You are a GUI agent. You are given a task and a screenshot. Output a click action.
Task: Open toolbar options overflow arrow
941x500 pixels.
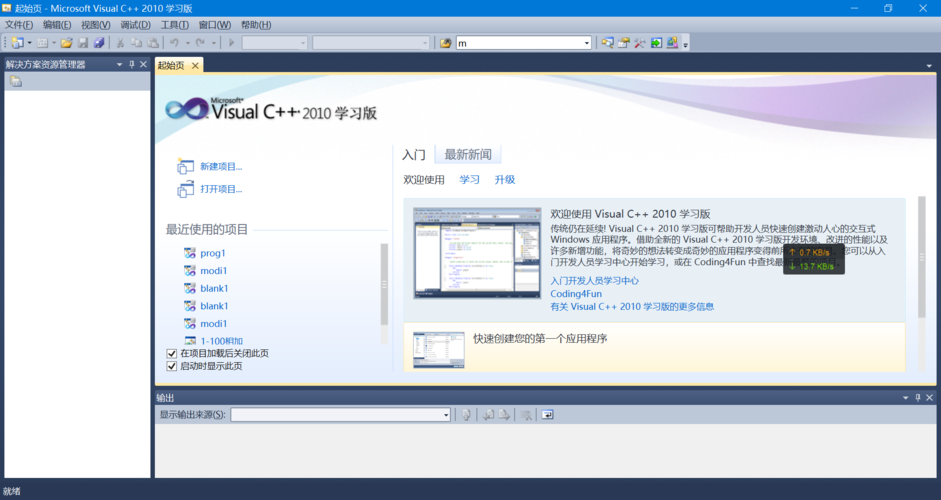685,44
